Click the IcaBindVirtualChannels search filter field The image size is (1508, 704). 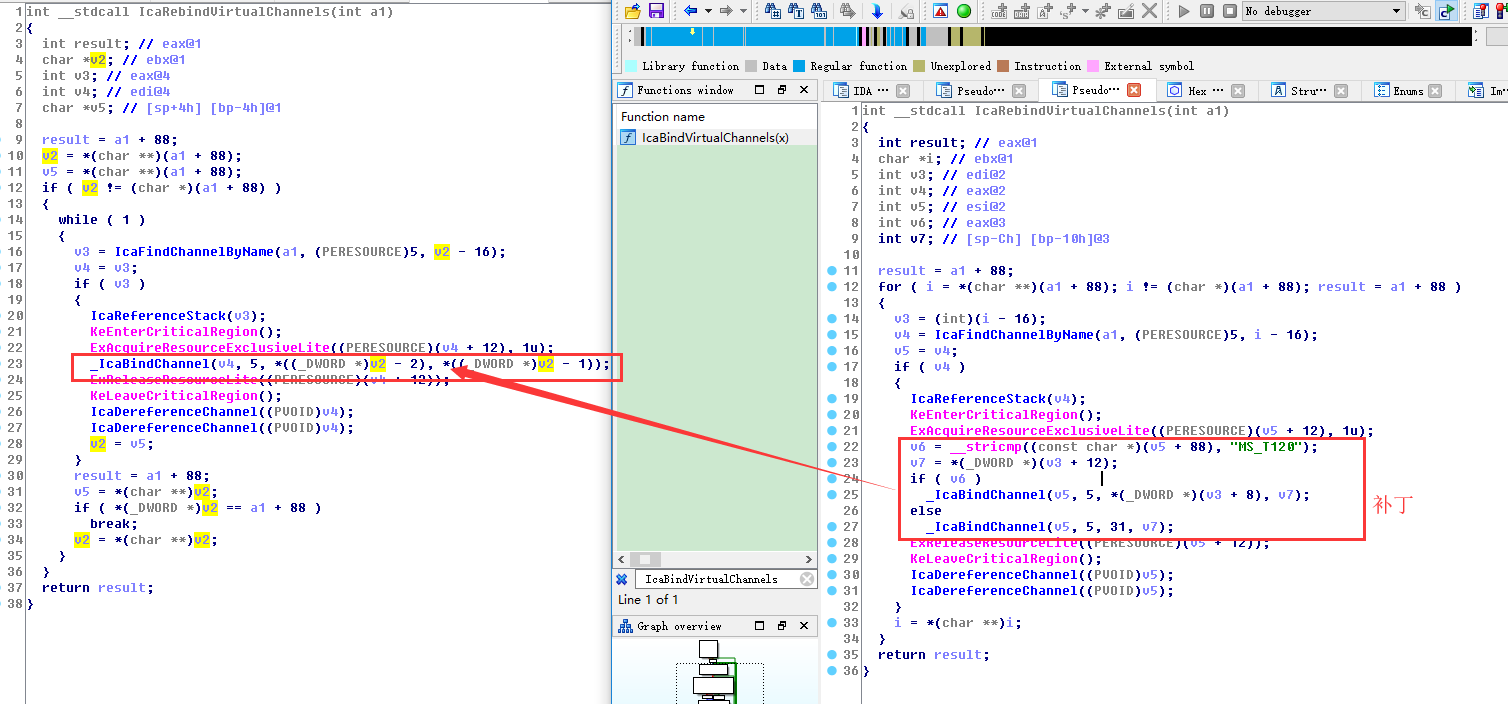click(x=715, y=579)
